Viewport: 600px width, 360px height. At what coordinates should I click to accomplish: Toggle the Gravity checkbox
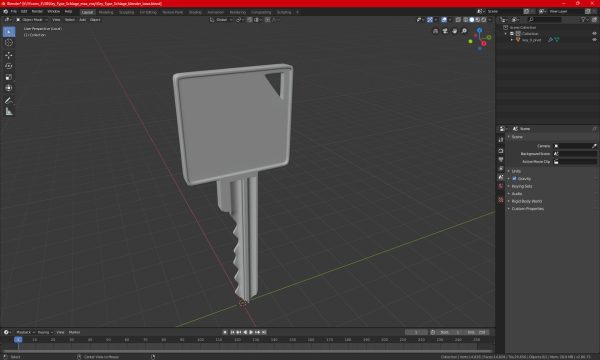514,179
